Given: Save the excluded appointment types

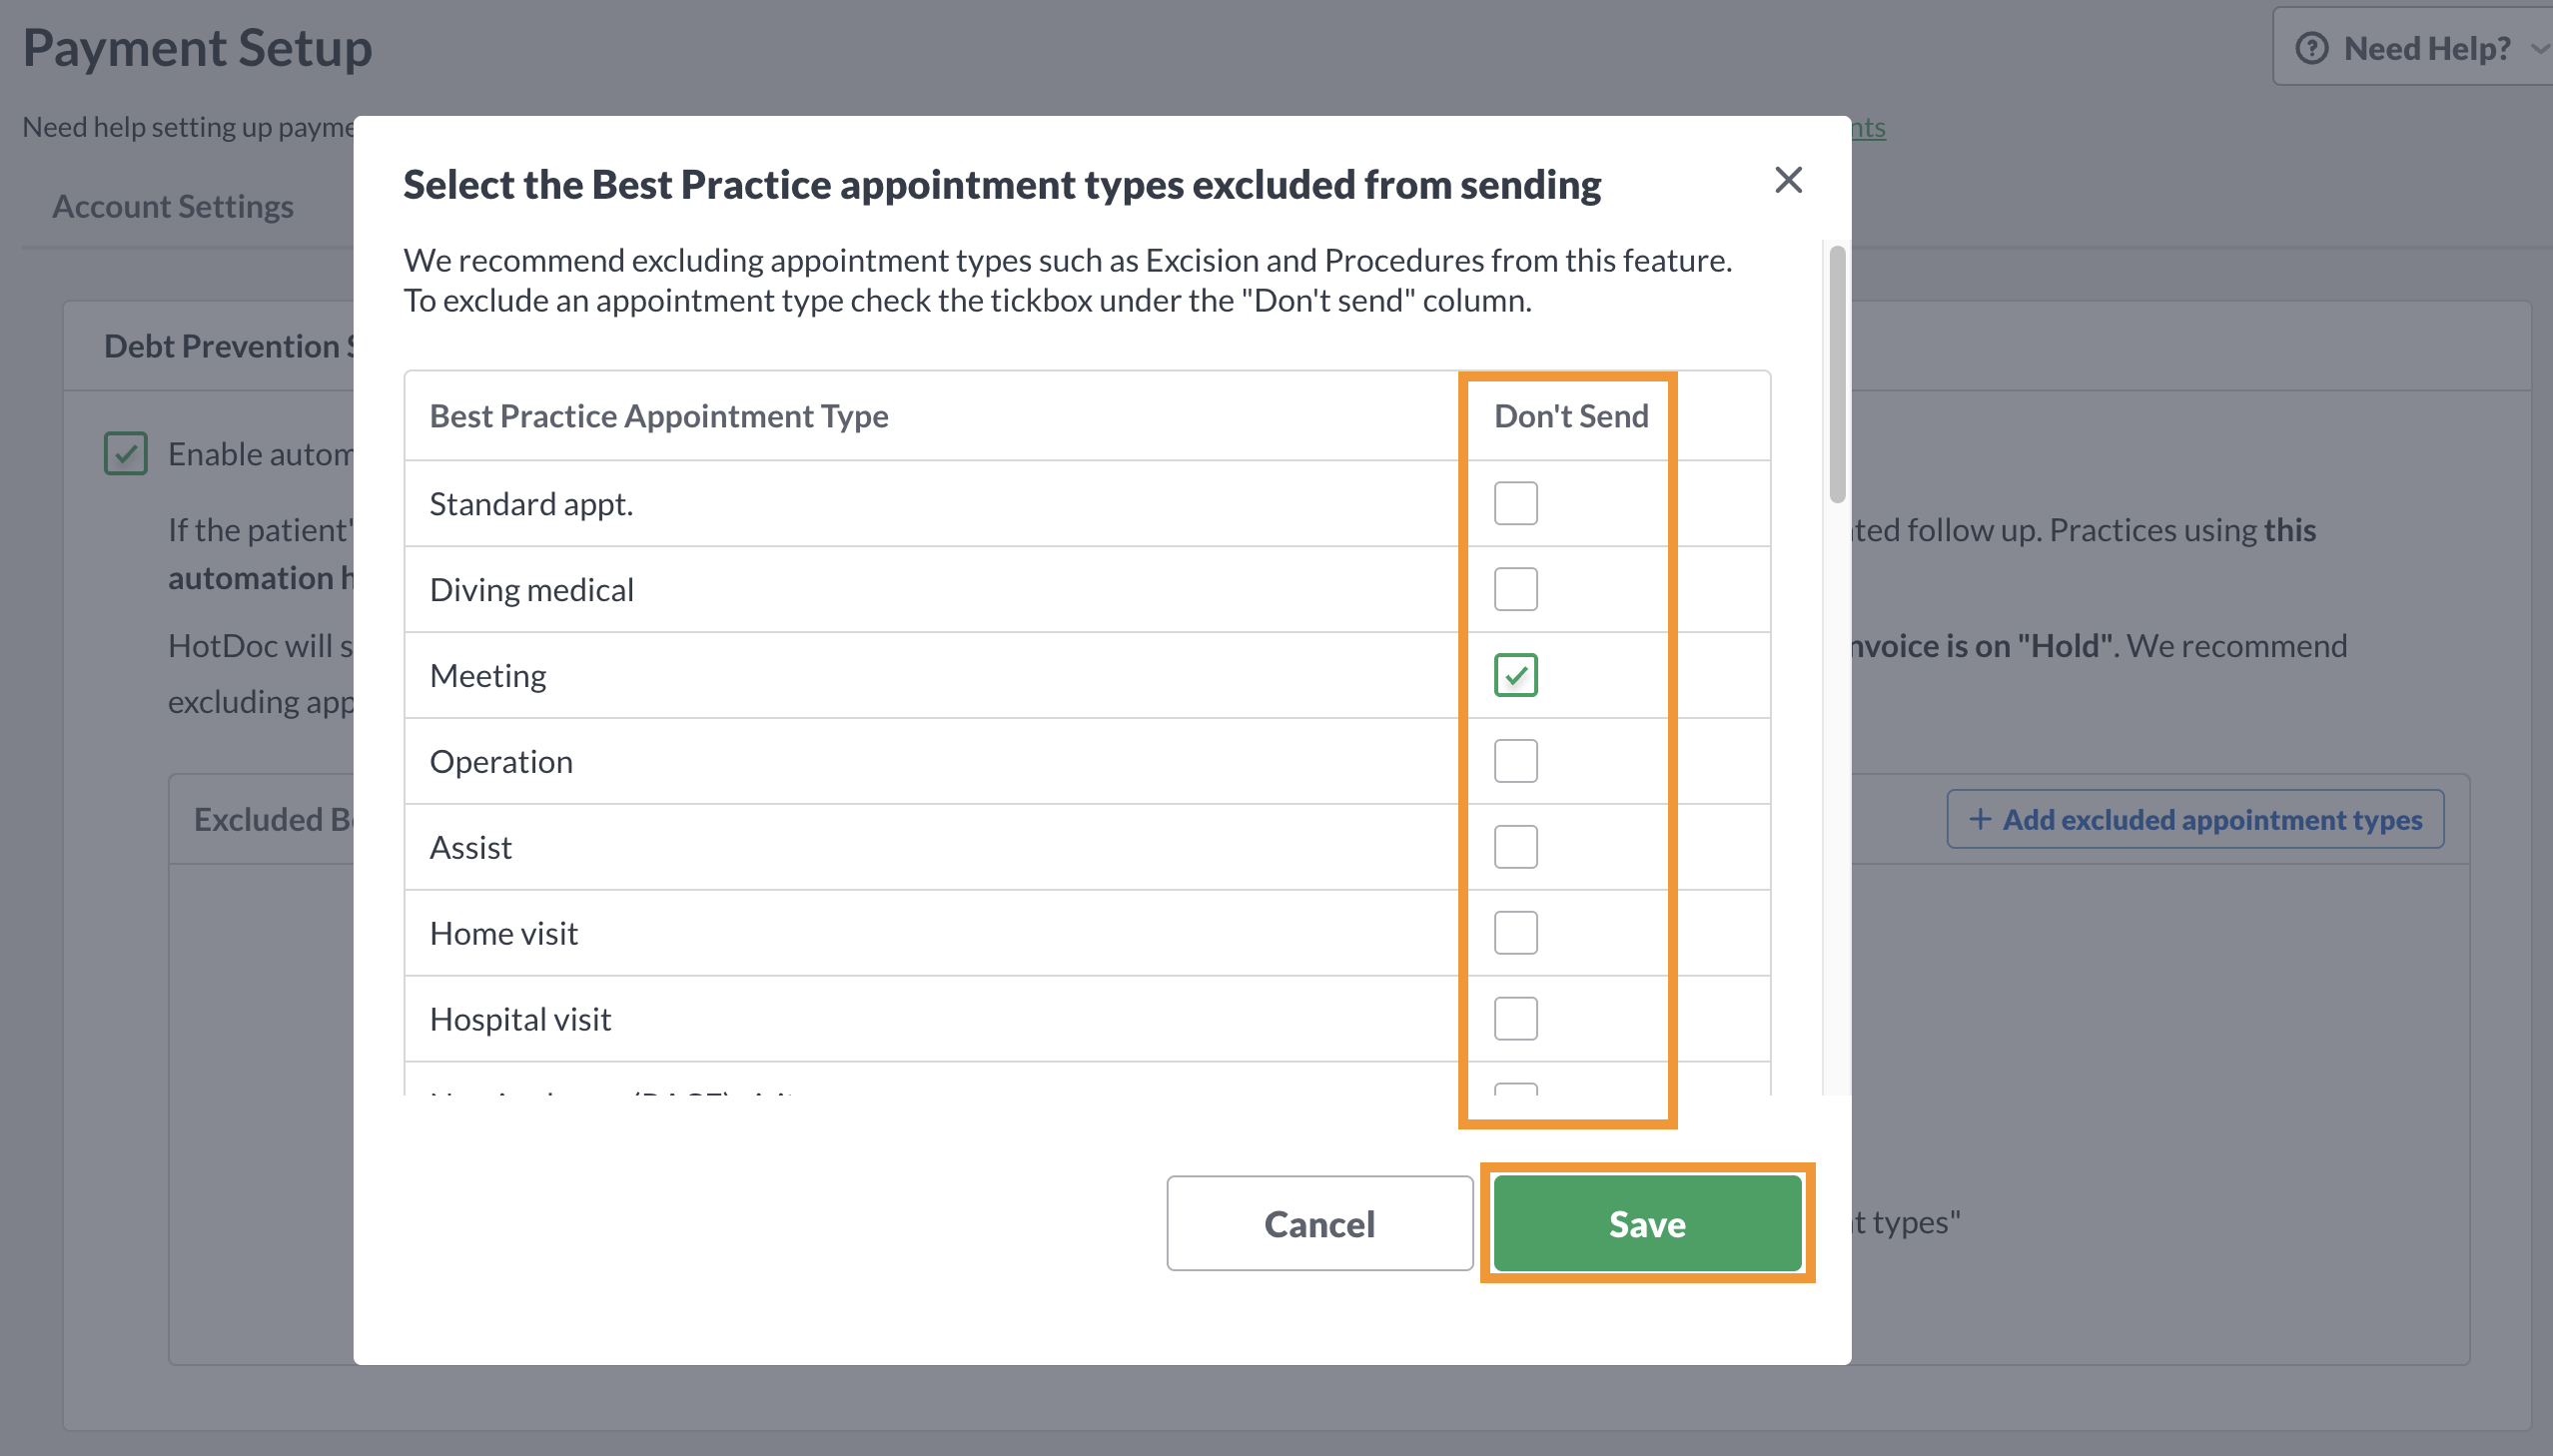Looking at the screenshot, I should [x=1647, y=1223].
